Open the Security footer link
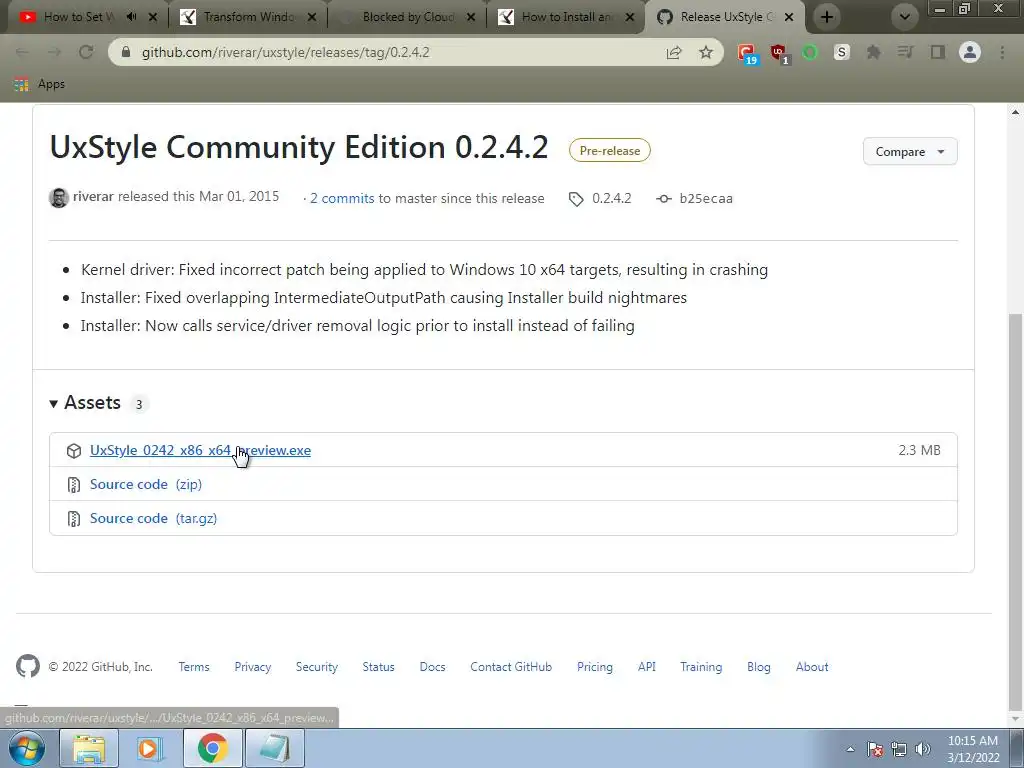 317,667
